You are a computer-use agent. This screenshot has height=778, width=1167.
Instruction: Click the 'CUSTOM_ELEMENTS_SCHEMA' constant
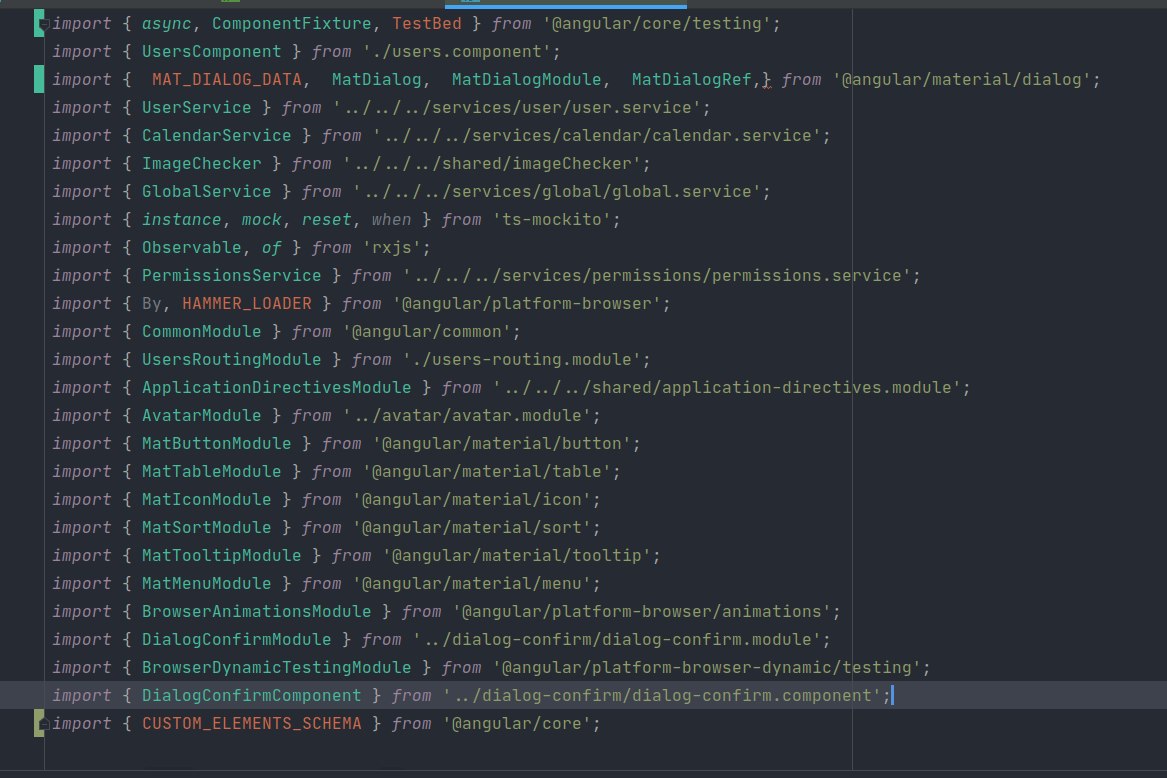[x=252, y=724]
